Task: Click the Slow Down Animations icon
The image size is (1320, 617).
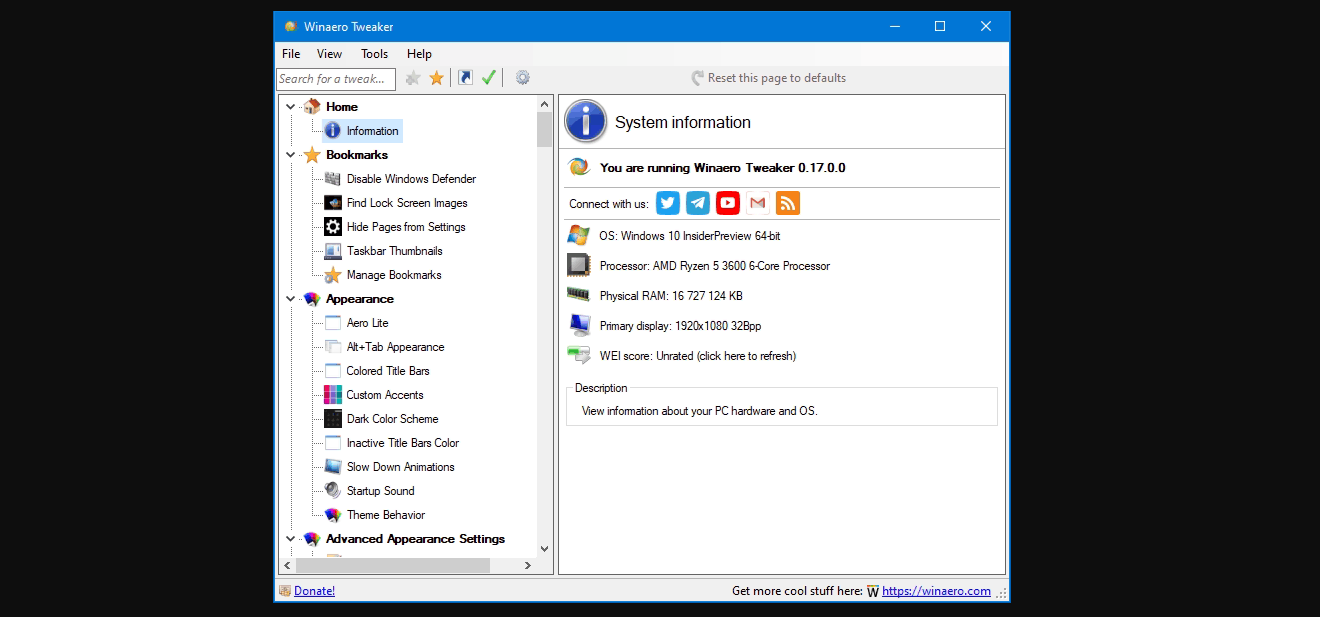Action: [333, 467]
